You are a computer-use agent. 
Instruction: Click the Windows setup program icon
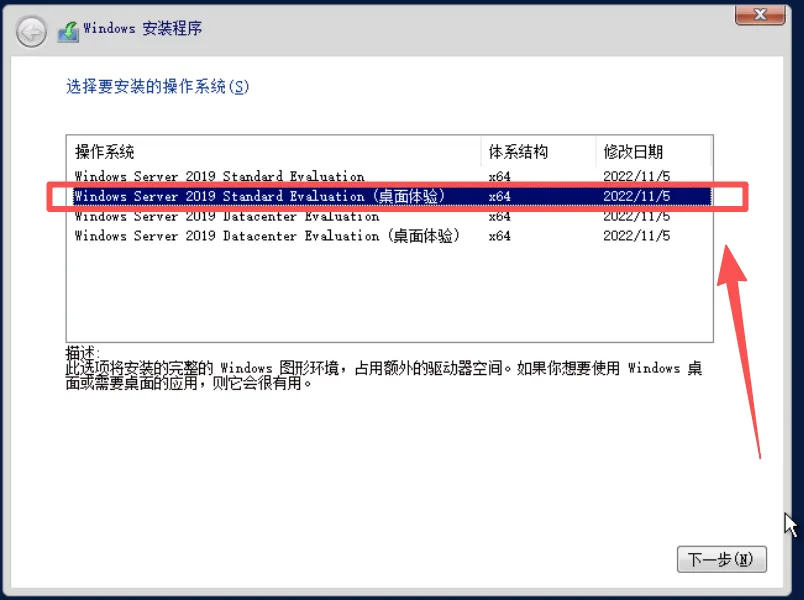68,31
